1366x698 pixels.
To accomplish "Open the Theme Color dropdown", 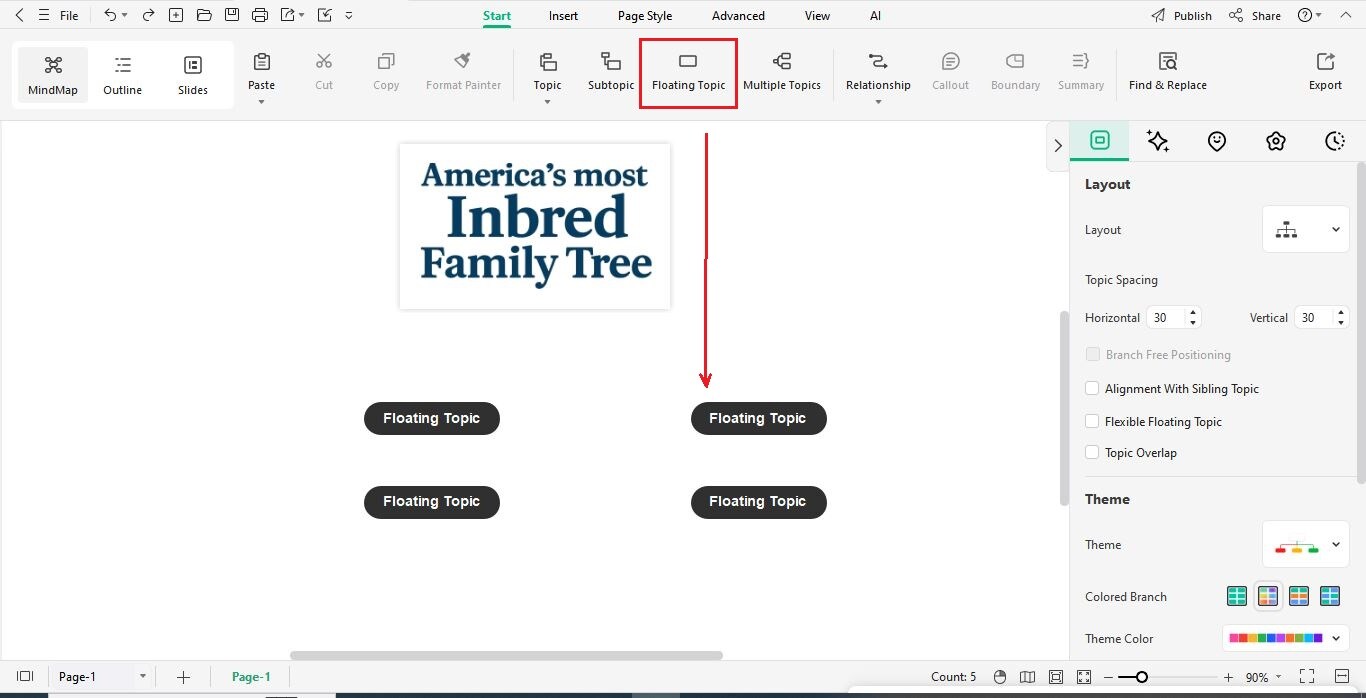I will (1286, 638).
